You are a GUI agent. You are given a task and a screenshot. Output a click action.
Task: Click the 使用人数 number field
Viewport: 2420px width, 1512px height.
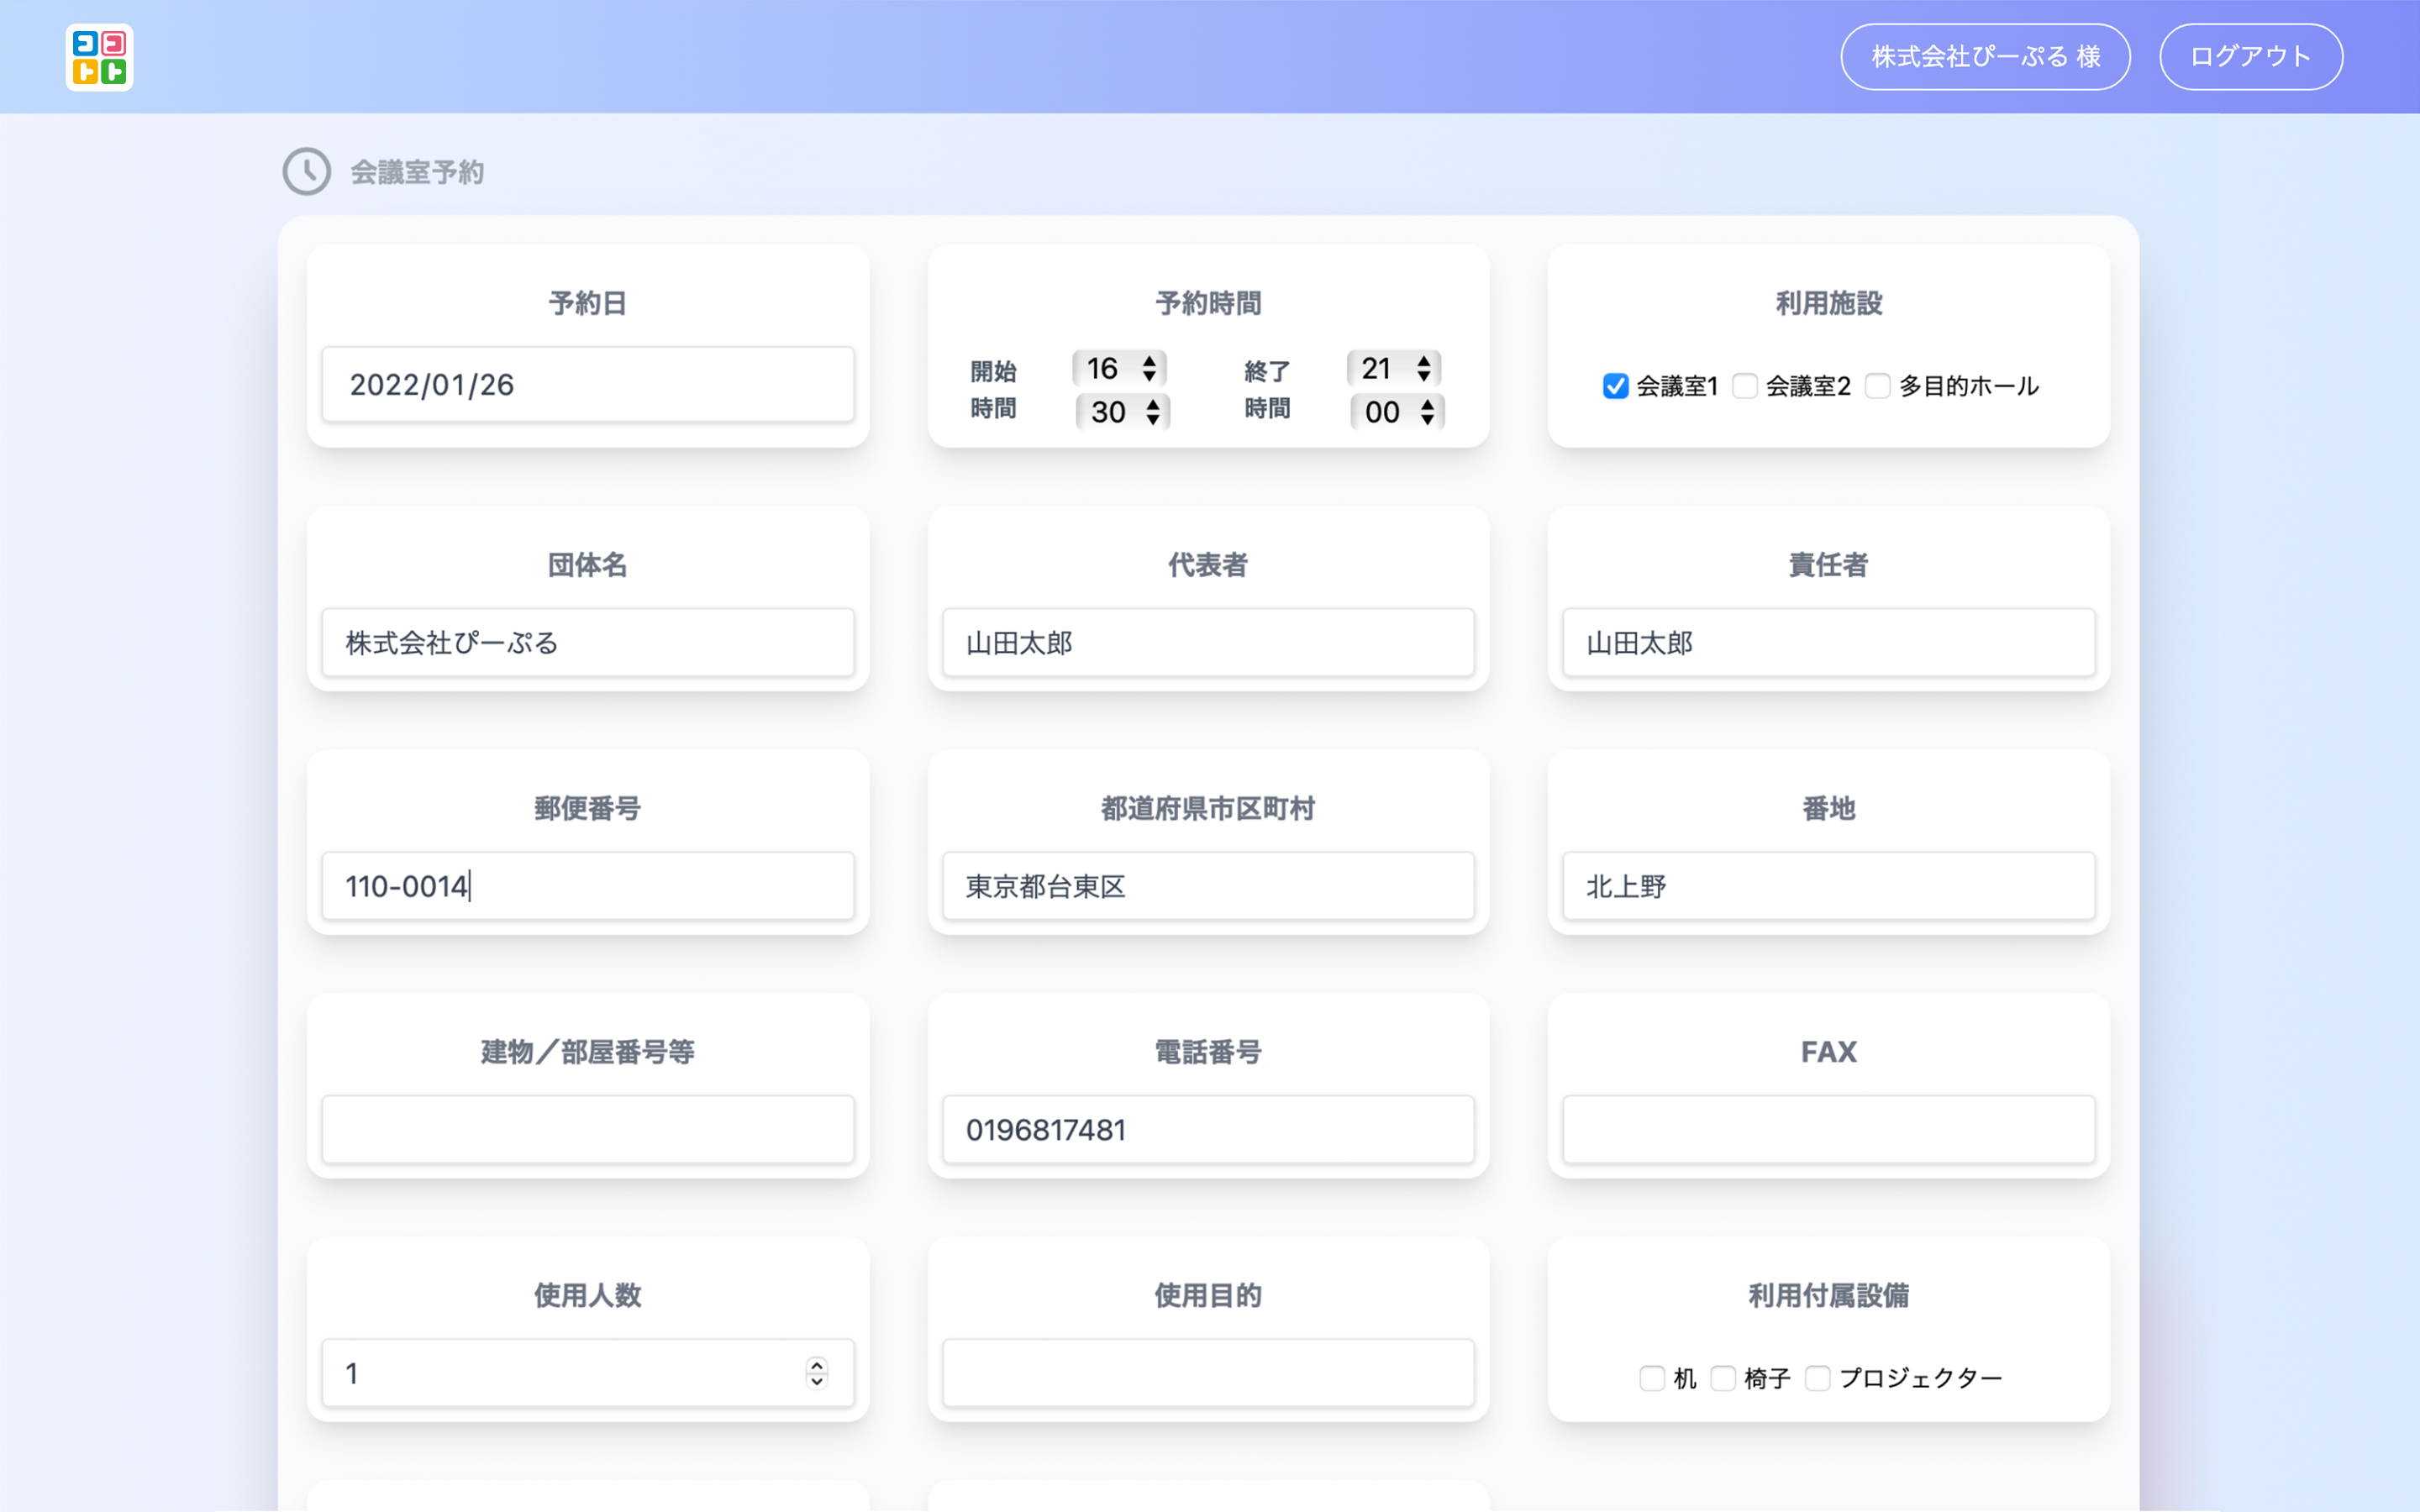(x=588, y=1373)
